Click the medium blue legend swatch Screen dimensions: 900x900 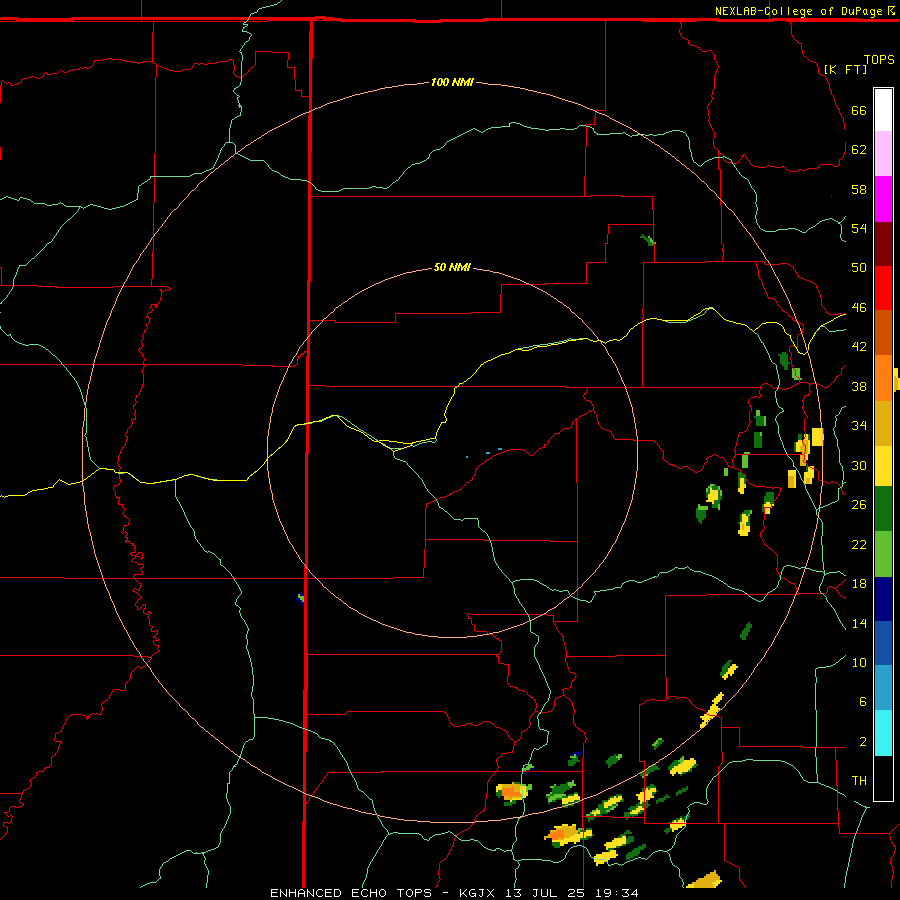(x=883, y=643)
